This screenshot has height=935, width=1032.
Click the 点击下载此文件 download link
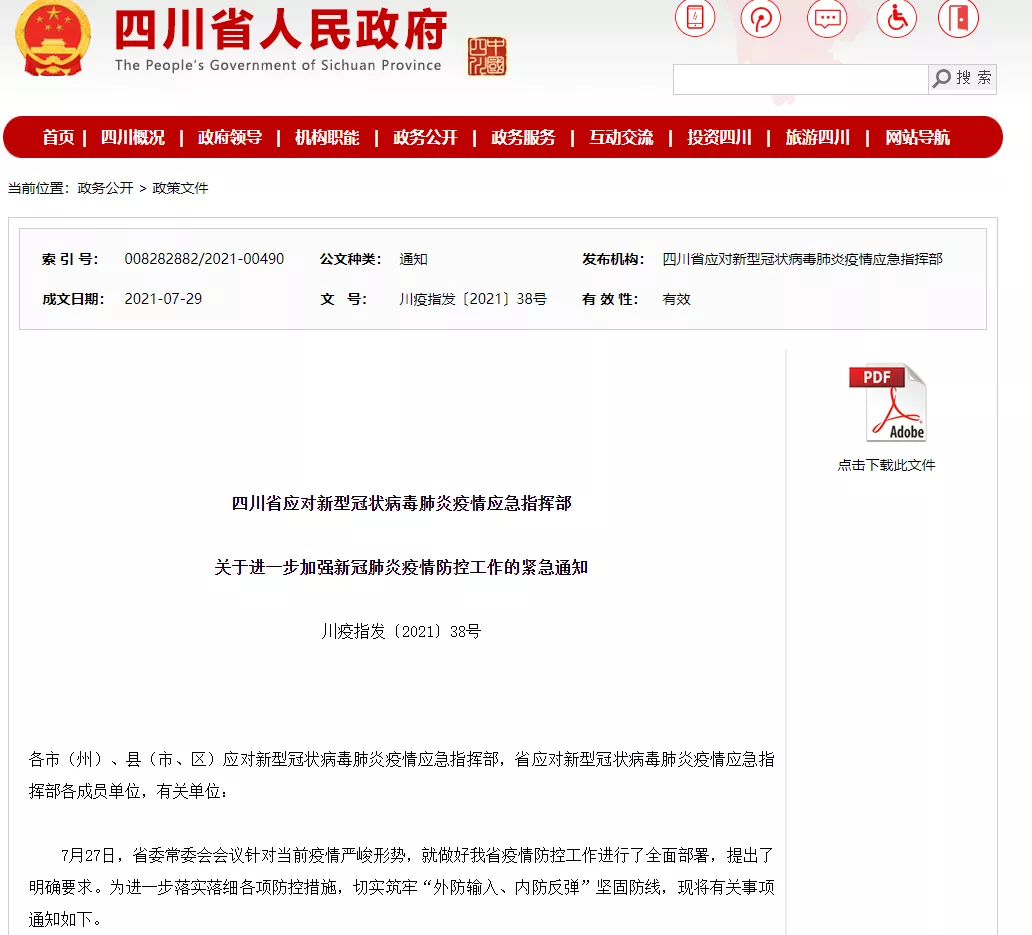coord(886,465)
